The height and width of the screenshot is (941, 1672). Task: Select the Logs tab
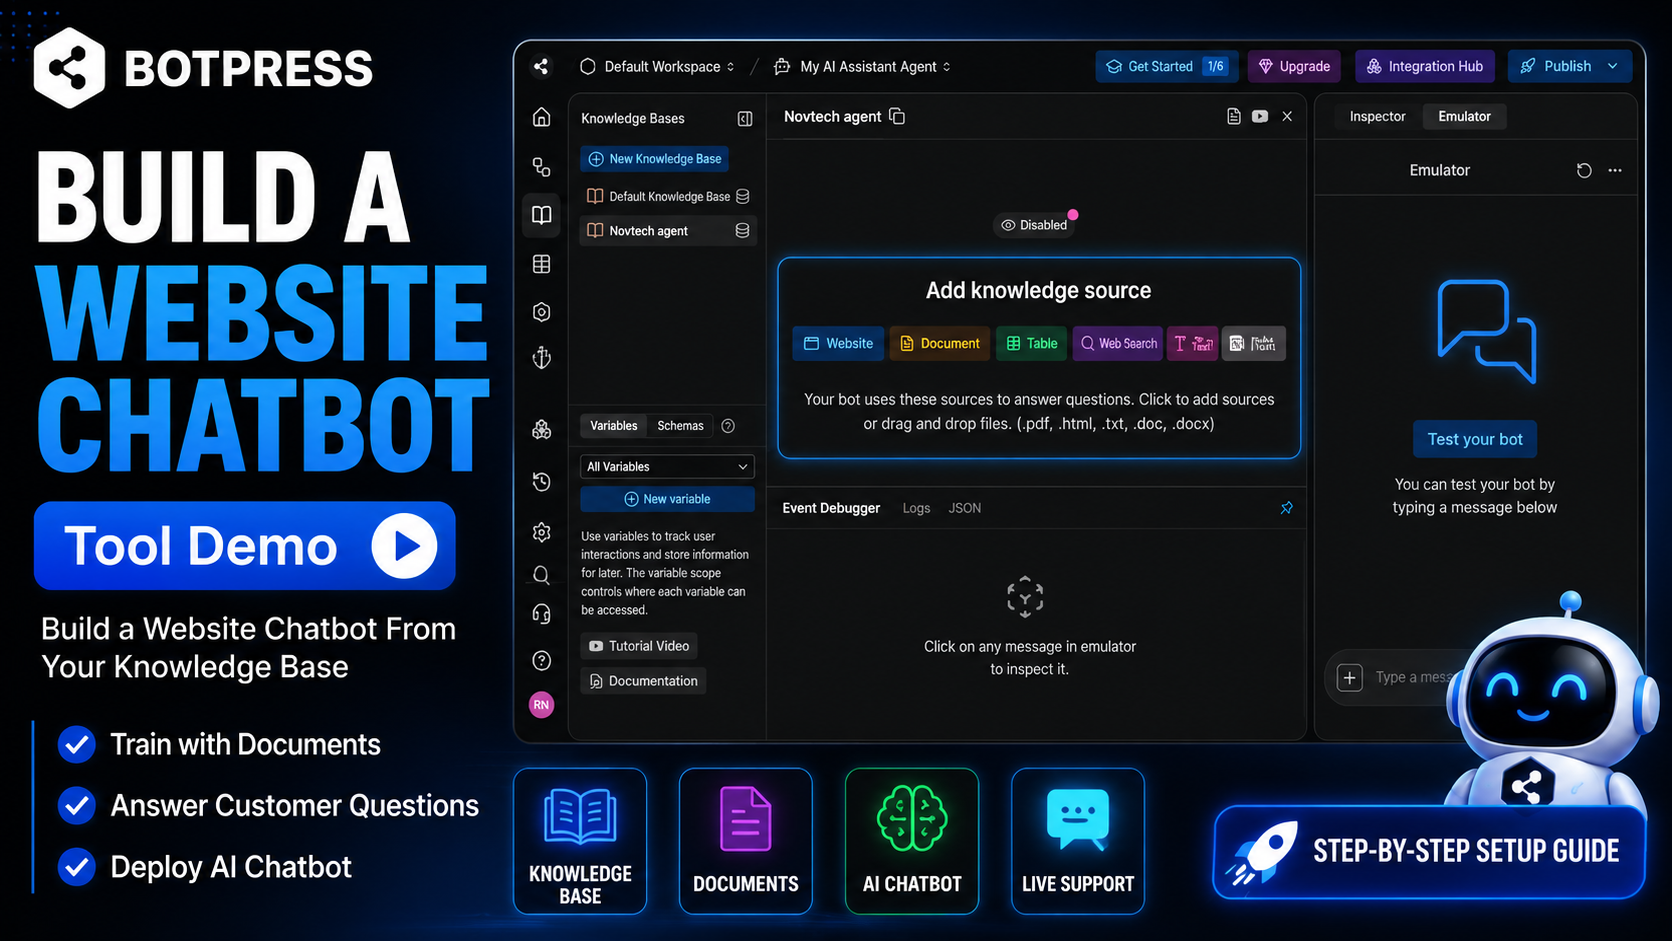[916, 508]
